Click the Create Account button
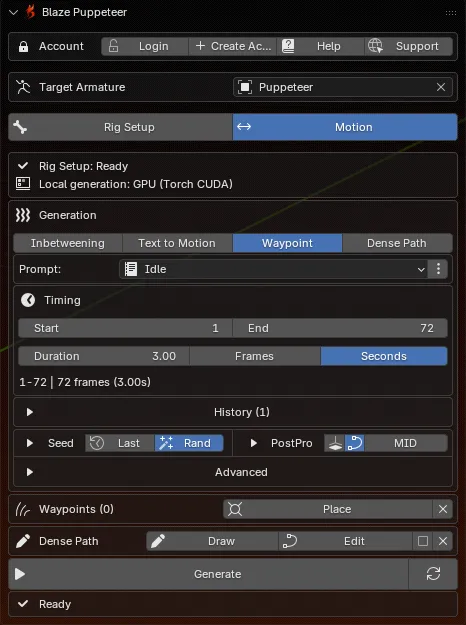 point(232,46)
